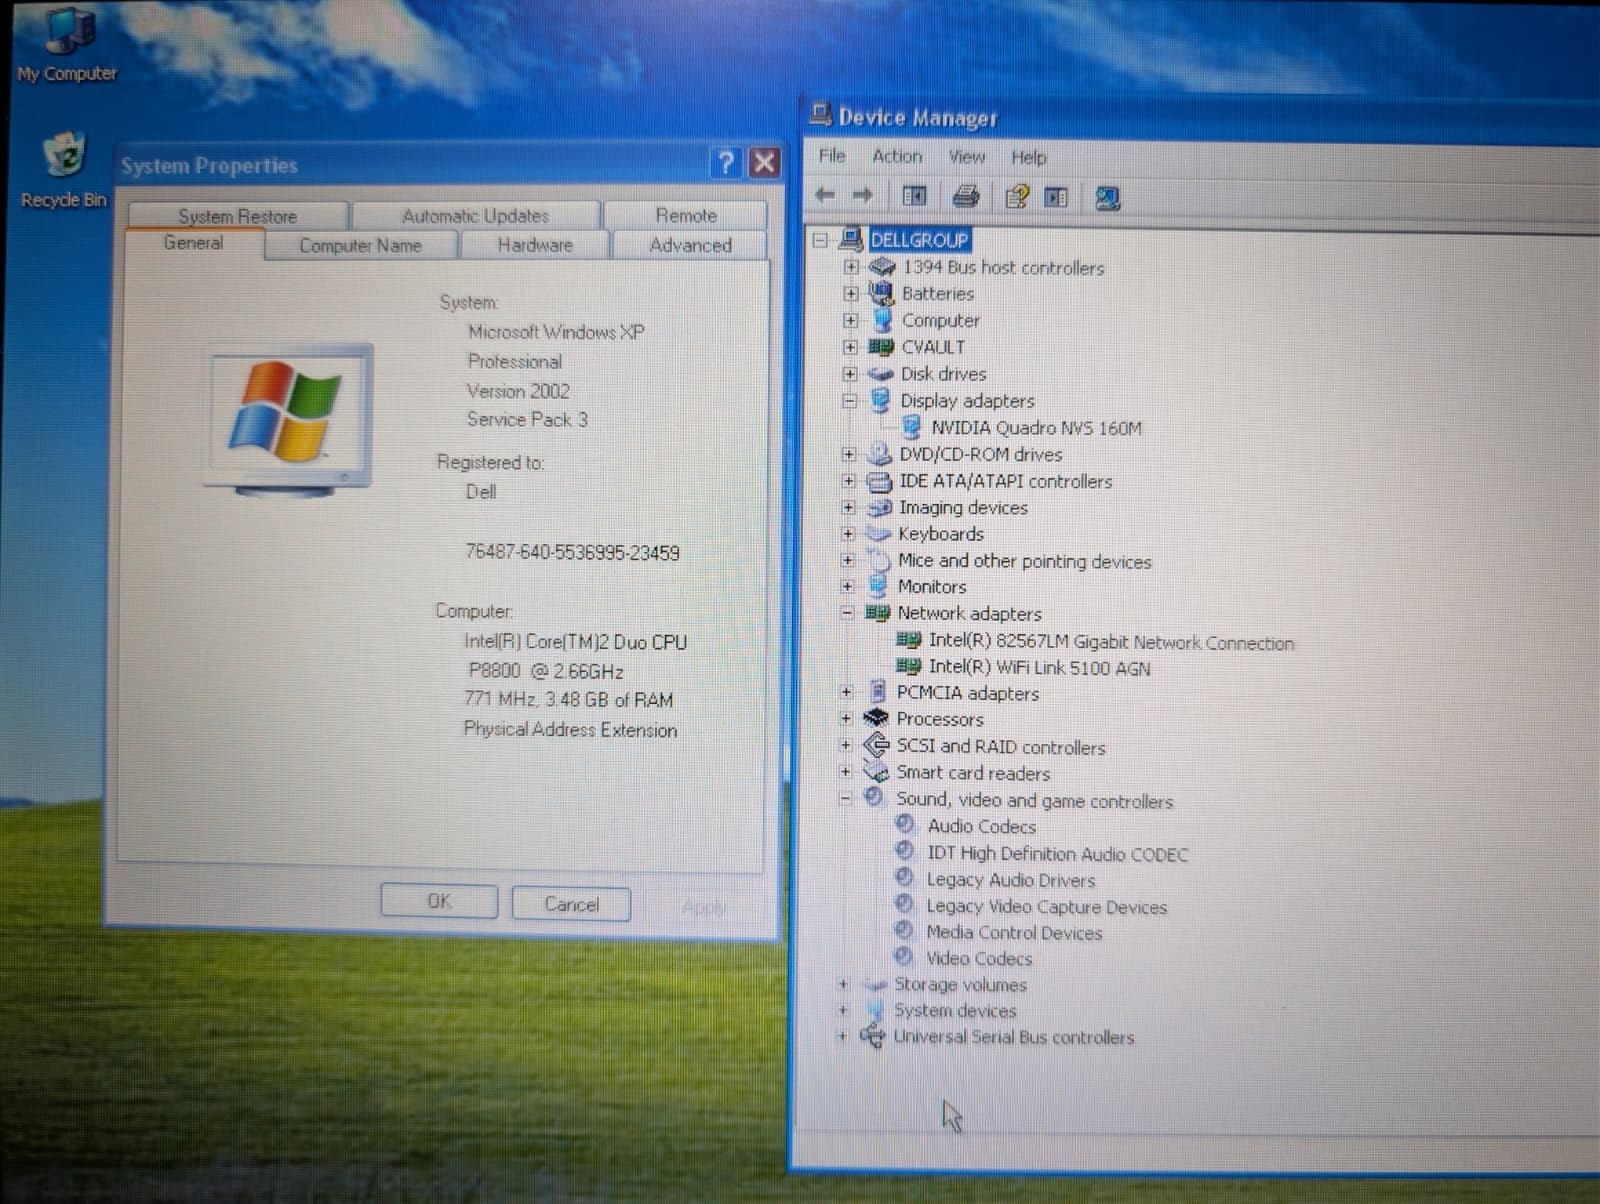Select Legacy Video Capture Devices entry
Image resolution: width=1600 pixels, height=1204 pixels.
point(1046,907)
